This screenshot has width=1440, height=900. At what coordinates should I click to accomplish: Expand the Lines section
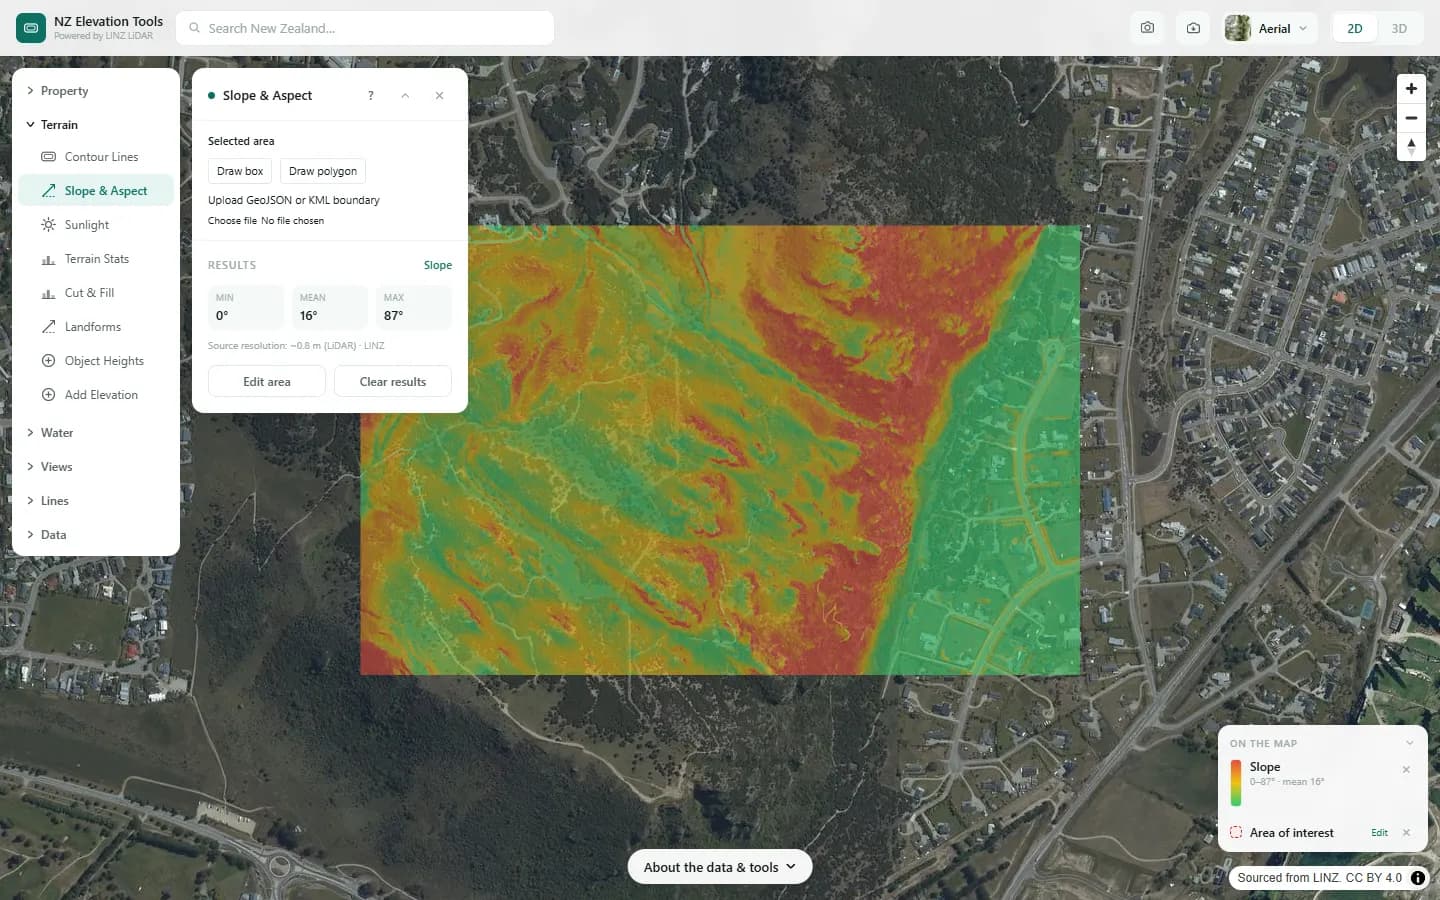pyautogui.click(x=96, y=501)
